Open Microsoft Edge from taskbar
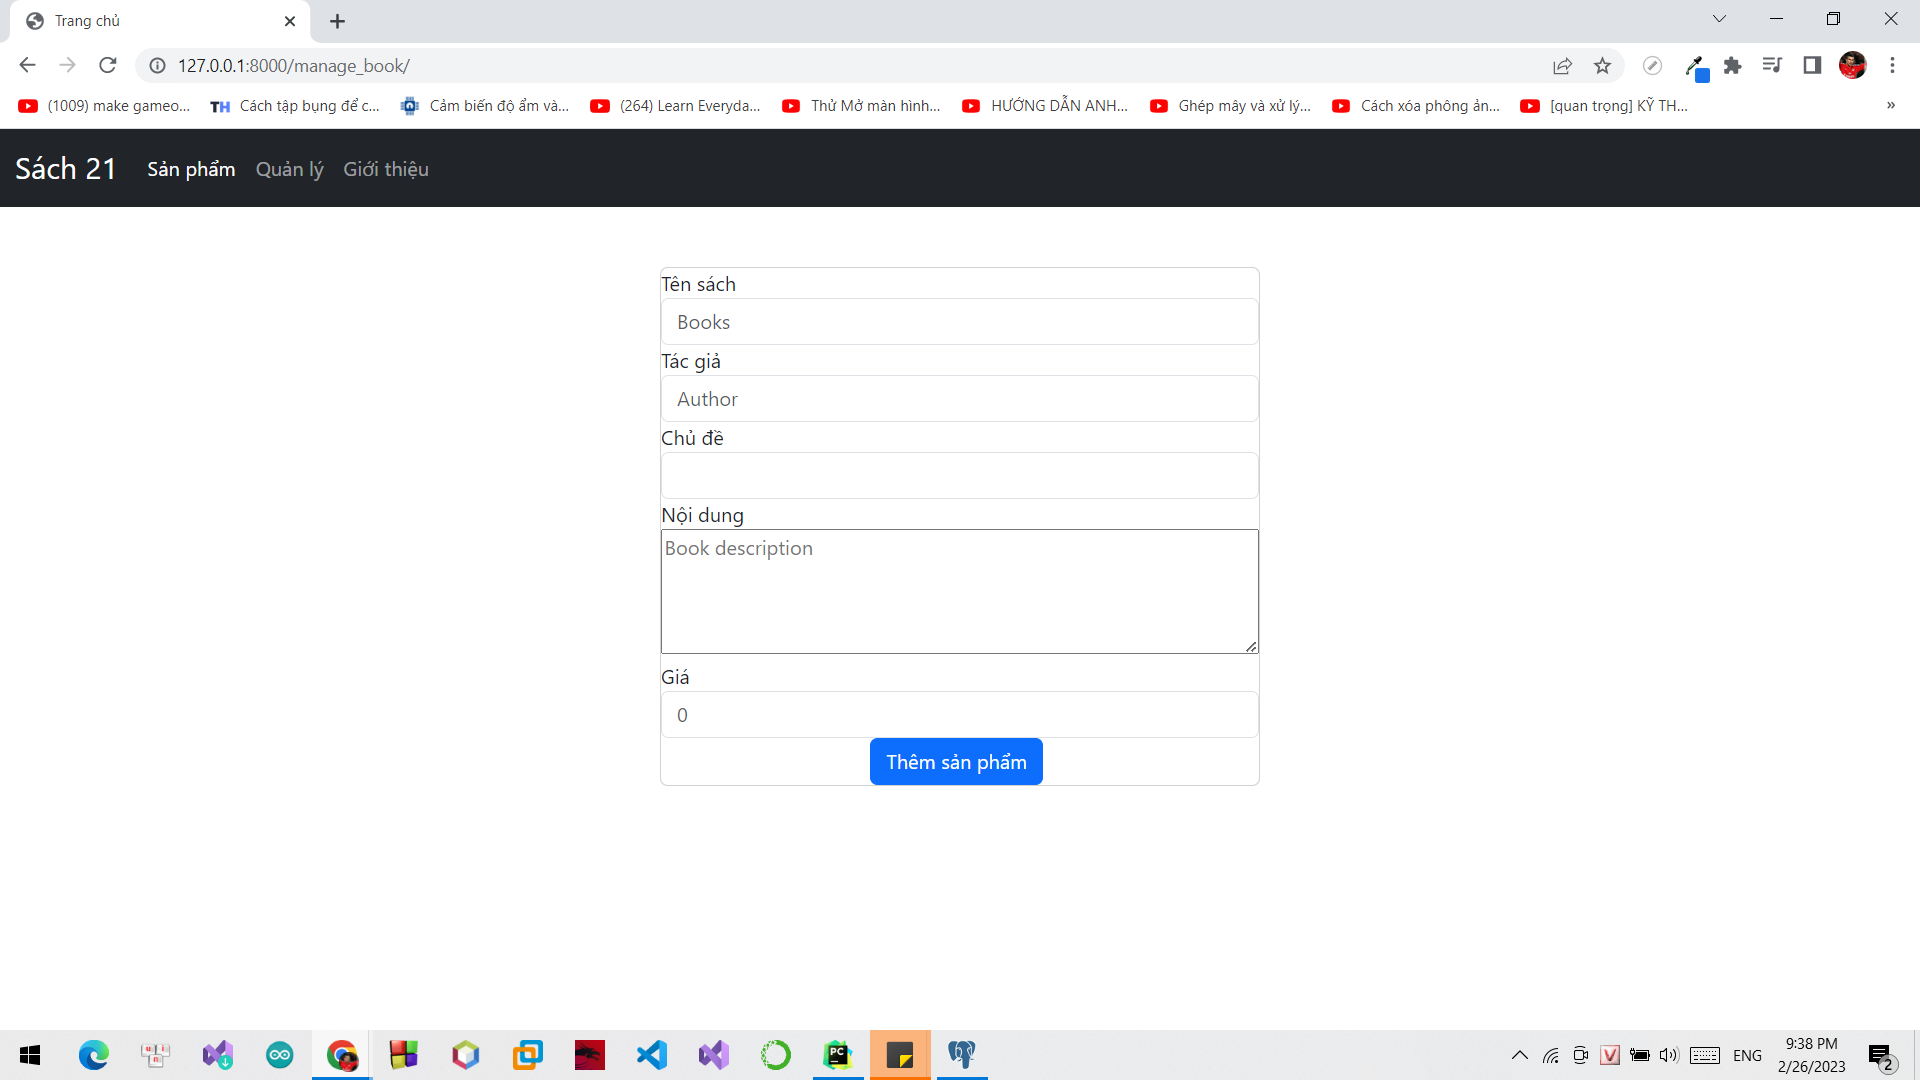 [93, 1055]
